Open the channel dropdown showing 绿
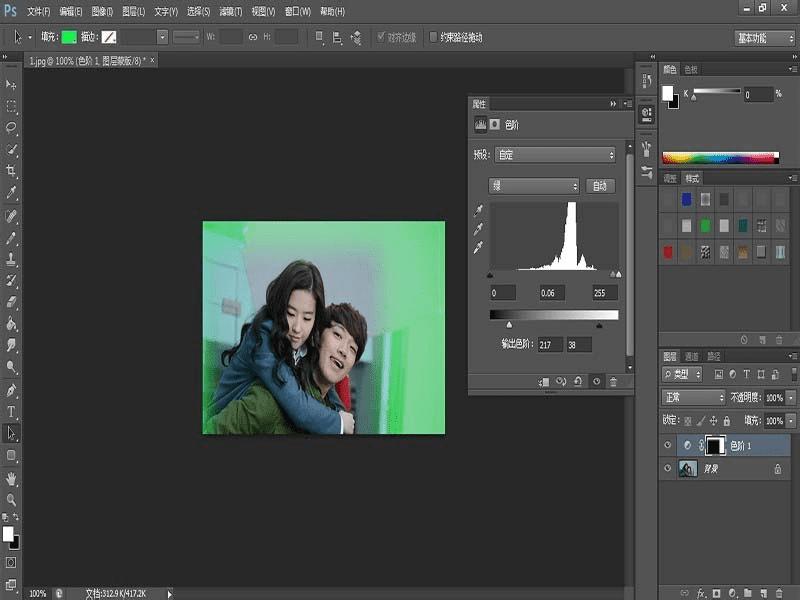 pyautogui.click(x=534, y=186)
